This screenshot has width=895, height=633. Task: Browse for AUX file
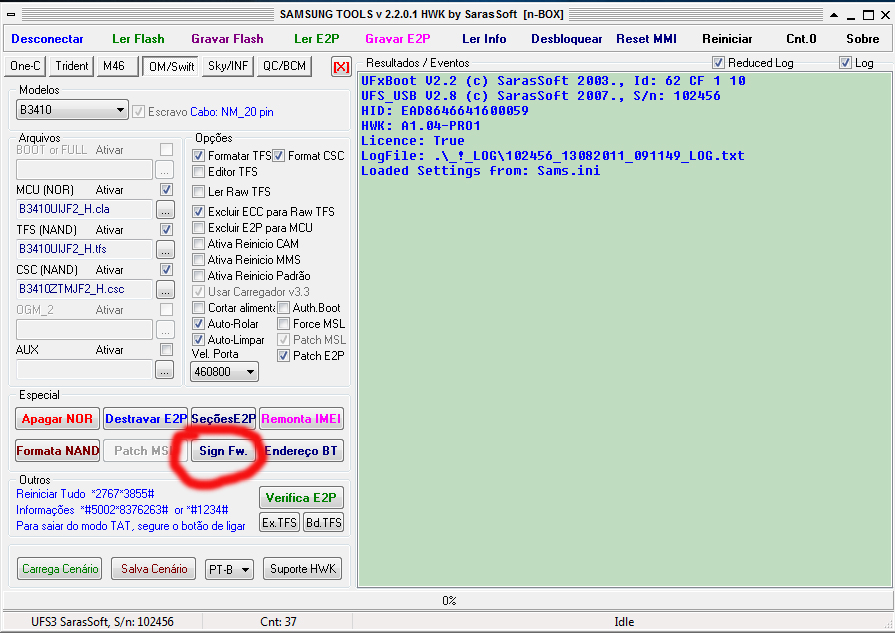tap(165, 369)
